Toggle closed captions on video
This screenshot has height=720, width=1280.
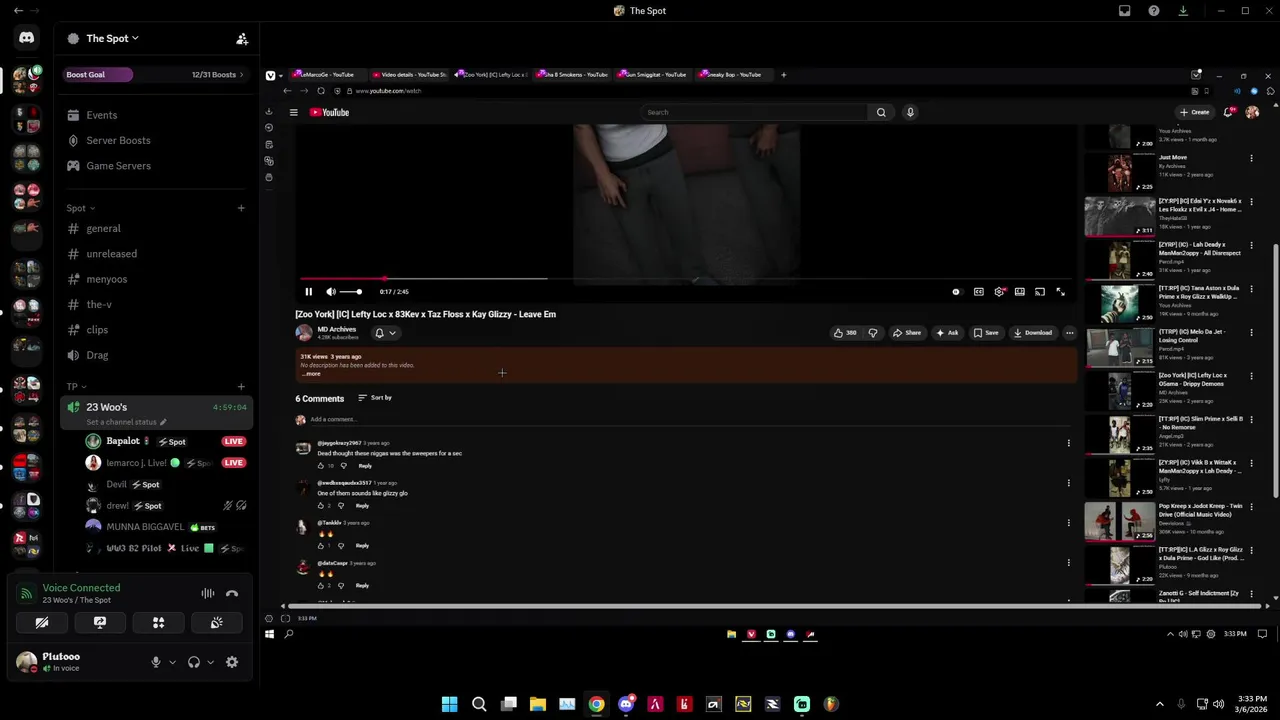point(979,292)
